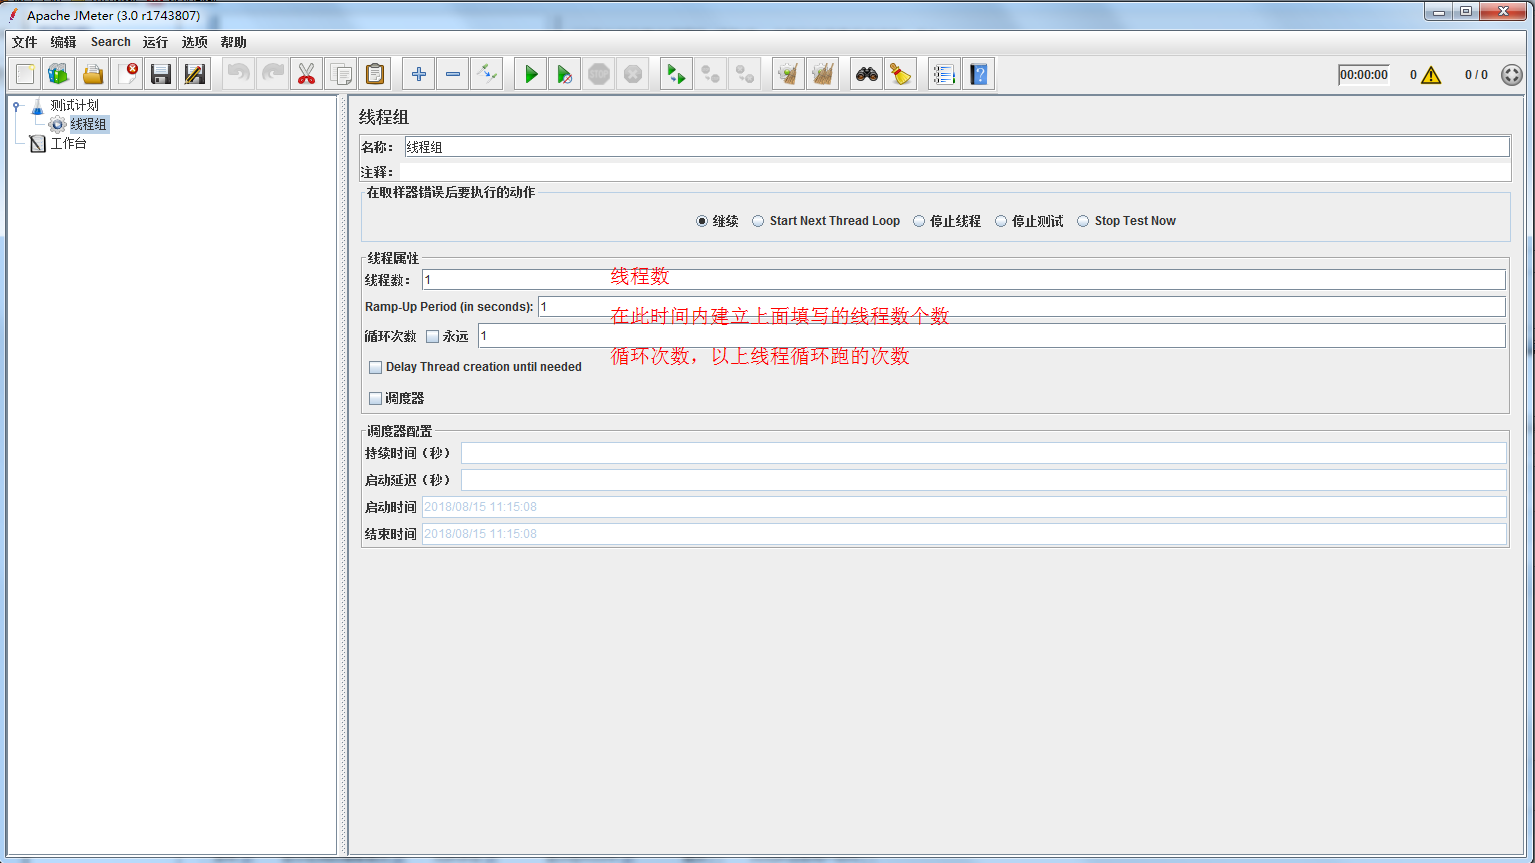Select Stop Test Now radio button

point(1083,221)
